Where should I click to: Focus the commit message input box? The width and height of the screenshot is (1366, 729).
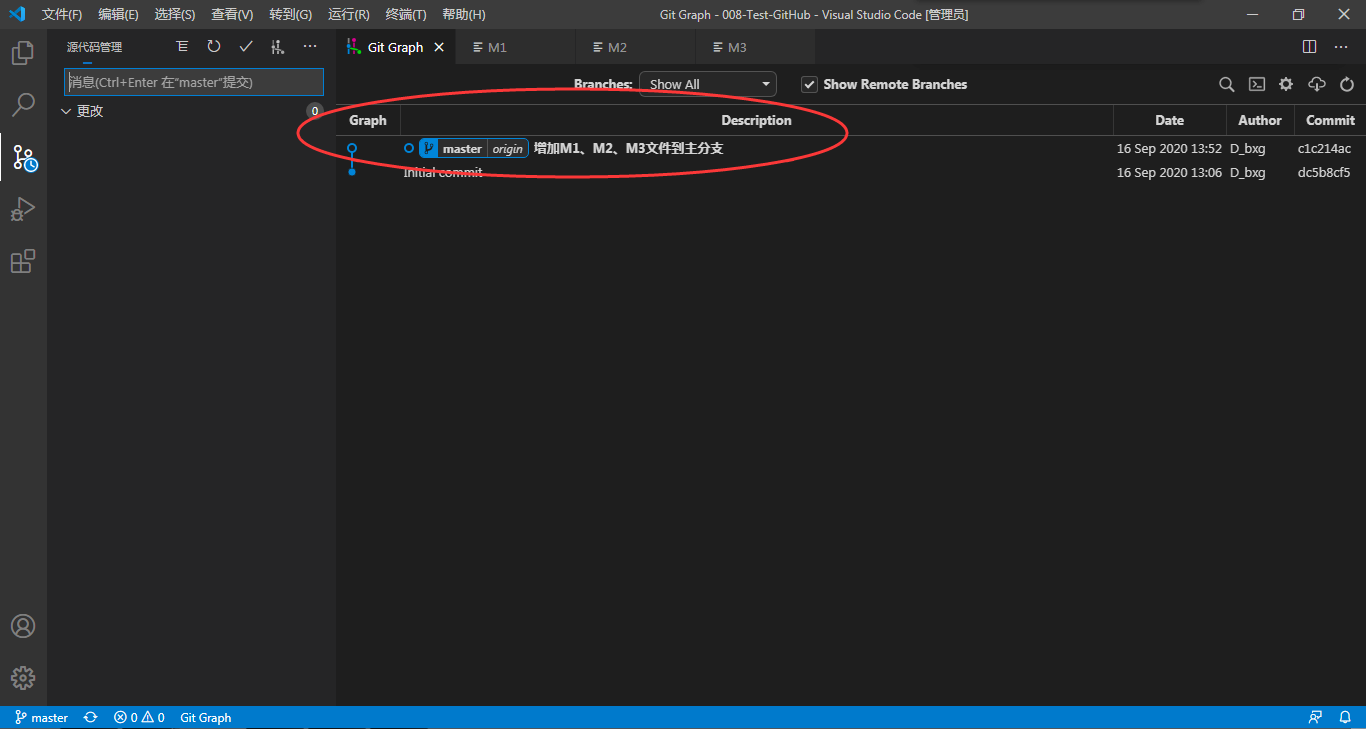click(194, 82)
